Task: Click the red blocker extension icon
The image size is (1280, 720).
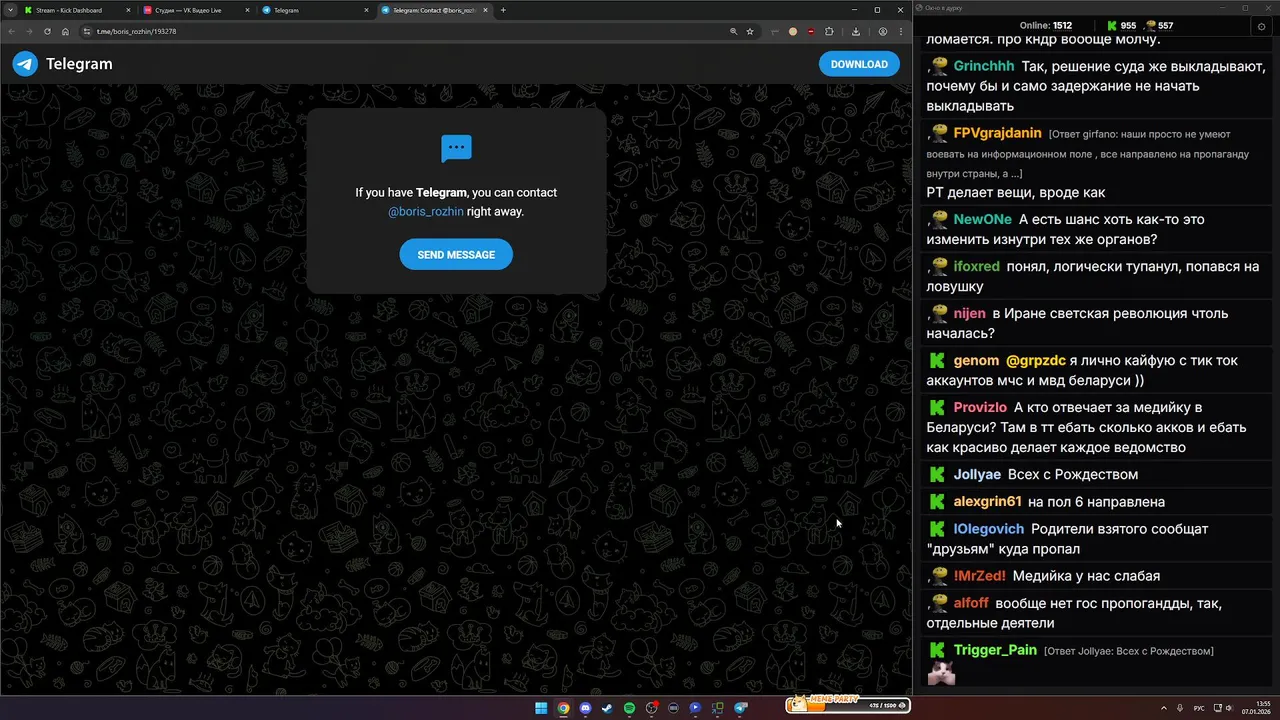Action: click(x=811, y=31)
